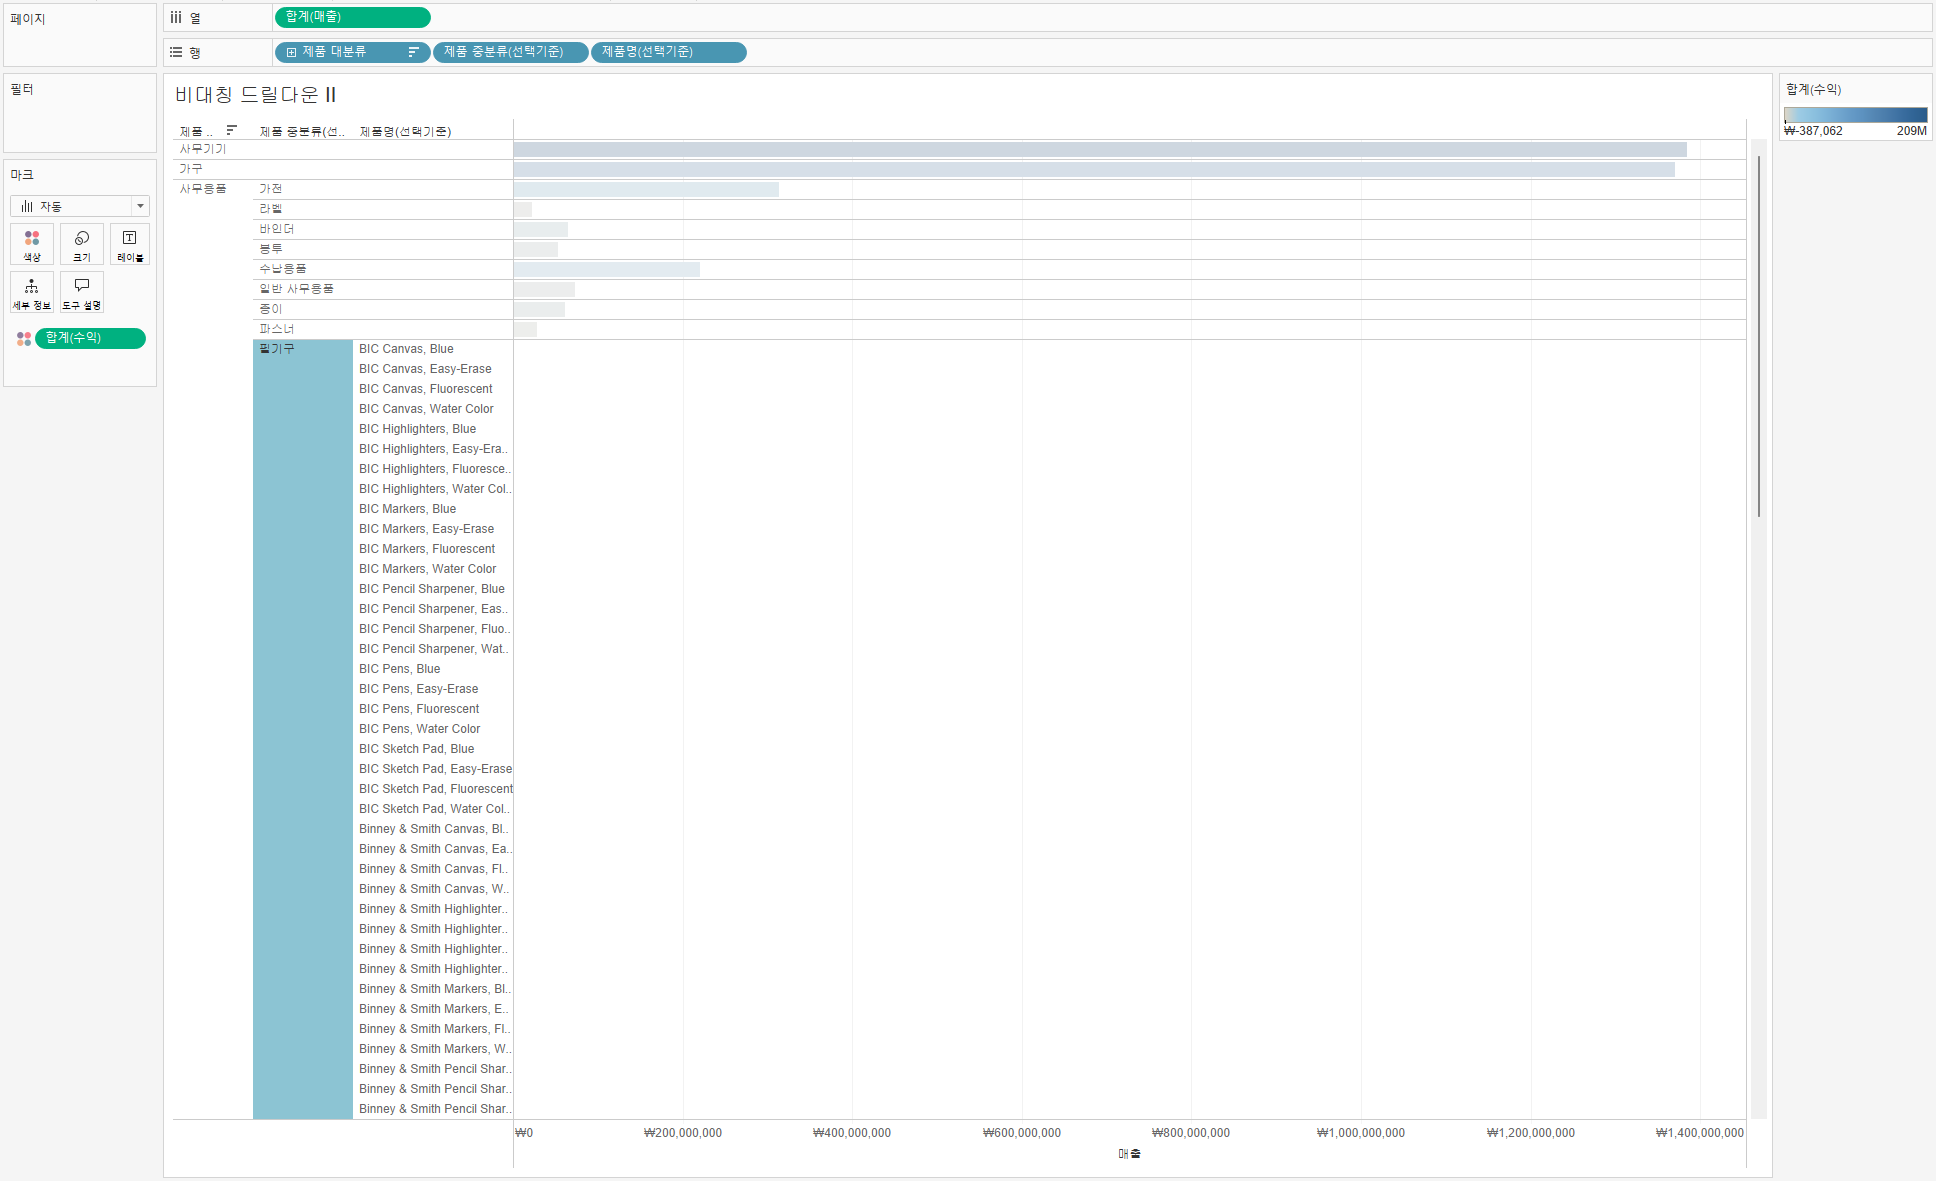Click sort icon in 제품 column header

[231, 130]
